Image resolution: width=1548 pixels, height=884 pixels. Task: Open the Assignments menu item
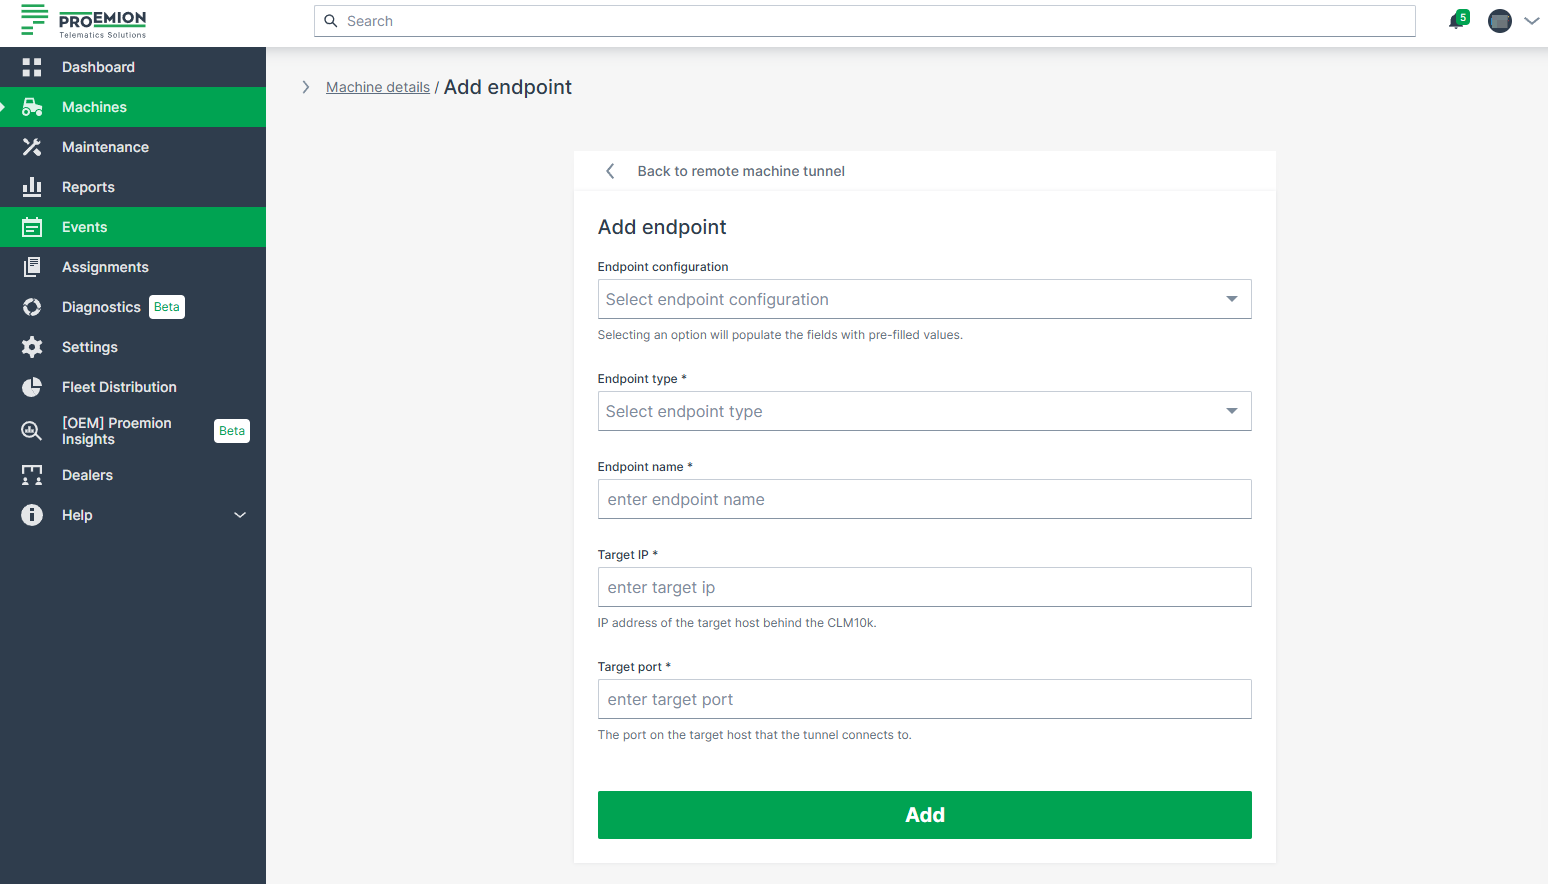105,267
